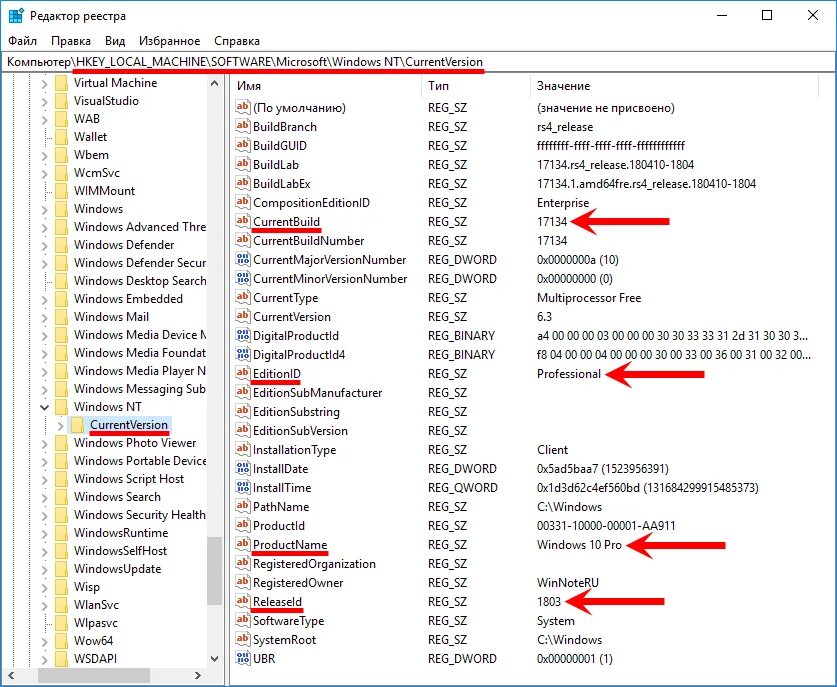Click the tree horizontal scrollbar left arrow

click(11, 675)
